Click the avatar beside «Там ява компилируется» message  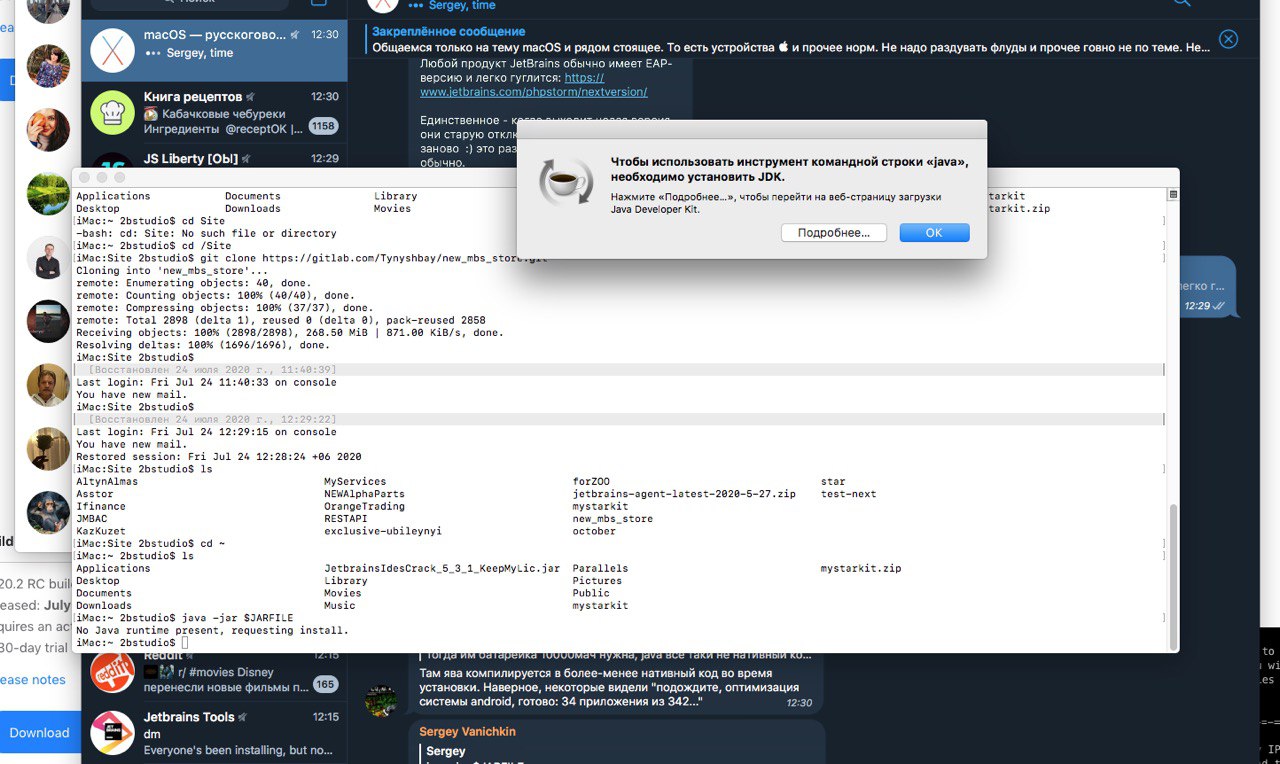[380, 699]
